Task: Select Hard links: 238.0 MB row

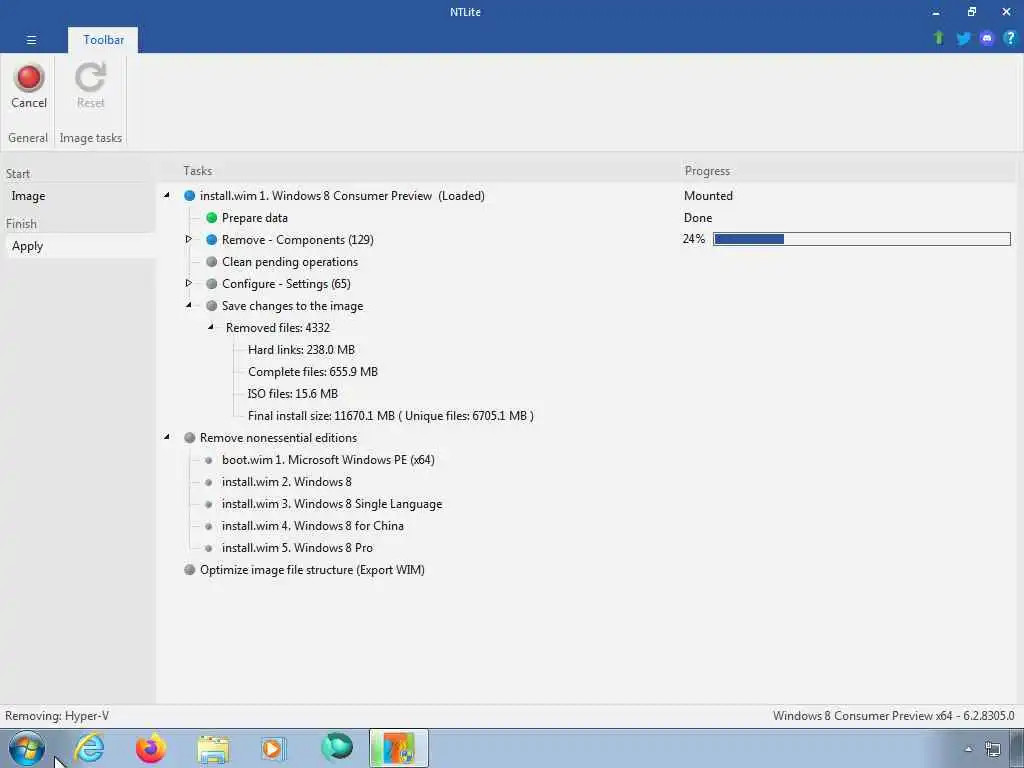Action: click(301, 349)
